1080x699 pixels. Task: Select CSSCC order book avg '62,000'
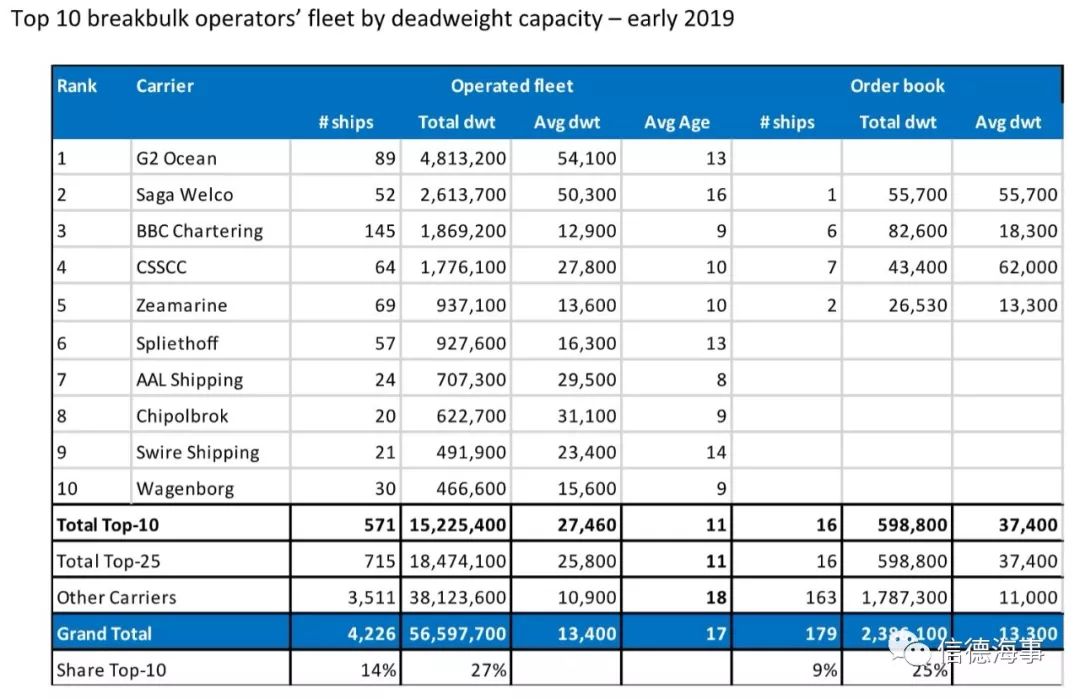(1028, 267)
